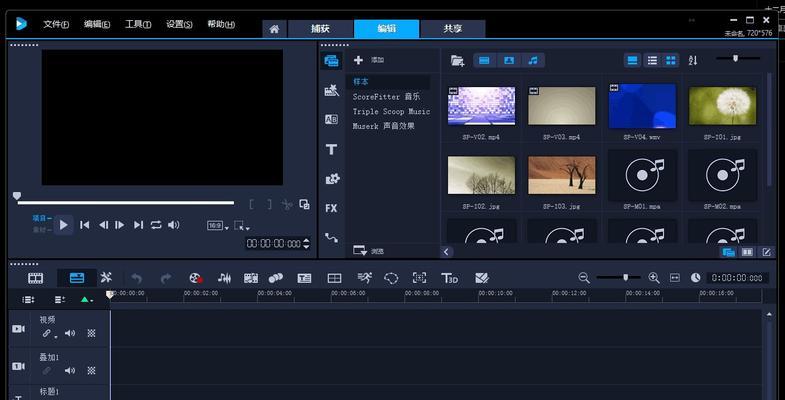Play the project preview

64,225
